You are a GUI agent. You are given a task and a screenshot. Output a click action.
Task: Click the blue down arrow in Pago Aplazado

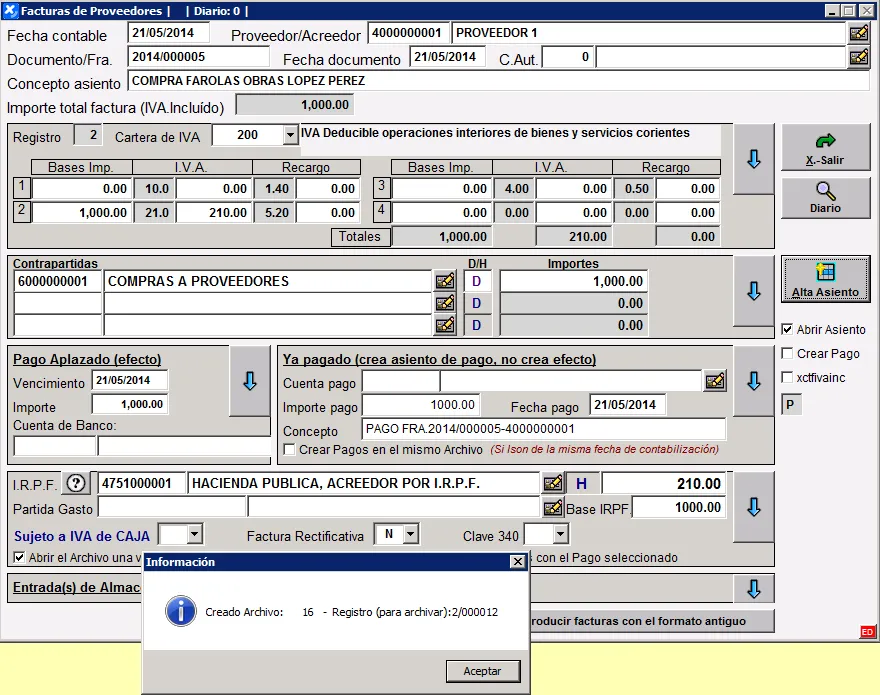coord(250,381)
